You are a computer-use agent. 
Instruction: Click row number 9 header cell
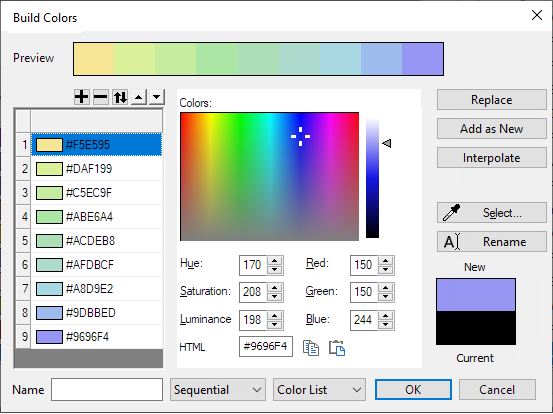pos(24,336)
